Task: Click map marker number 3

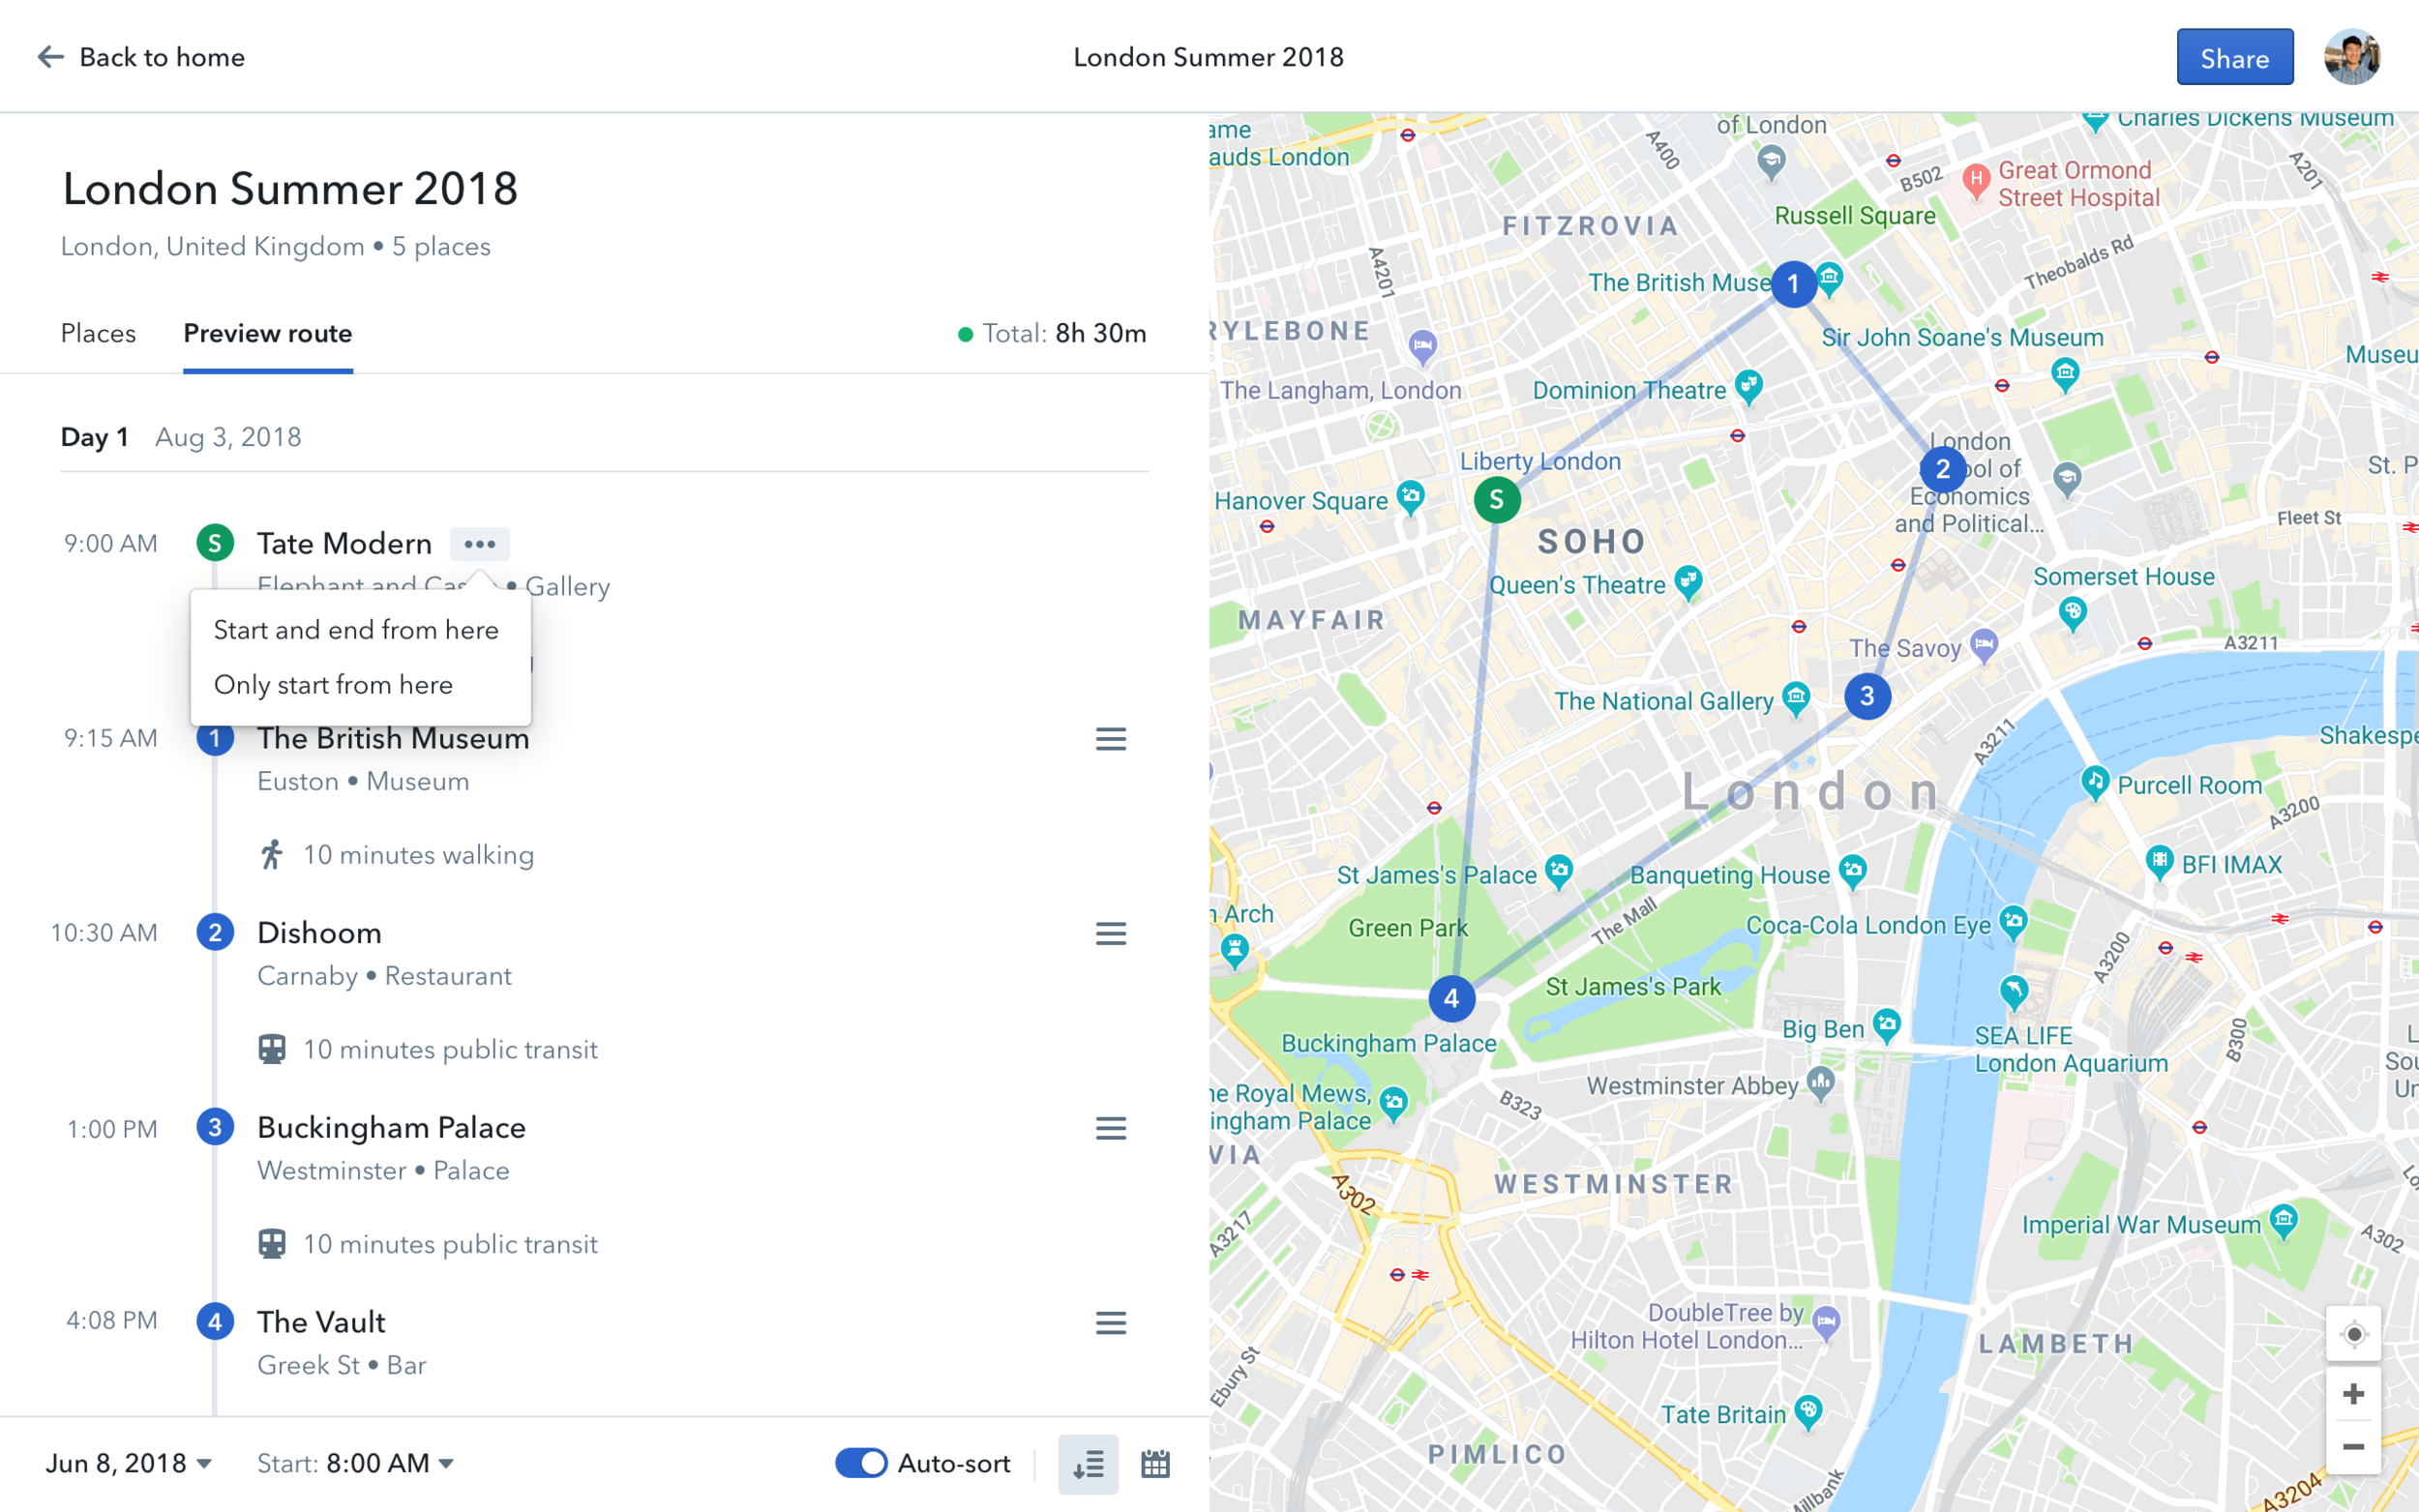Action: 1867,696
